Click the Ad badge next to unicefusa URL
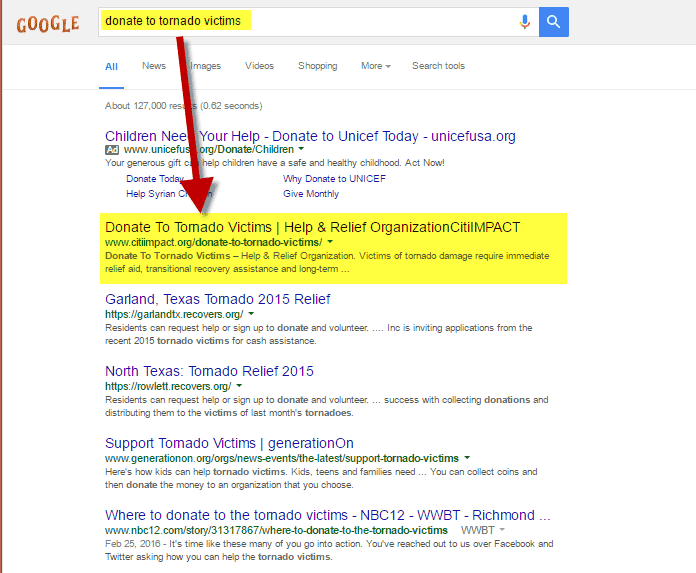This screenshot has width=696, height=573. click(x=112, y=150)
